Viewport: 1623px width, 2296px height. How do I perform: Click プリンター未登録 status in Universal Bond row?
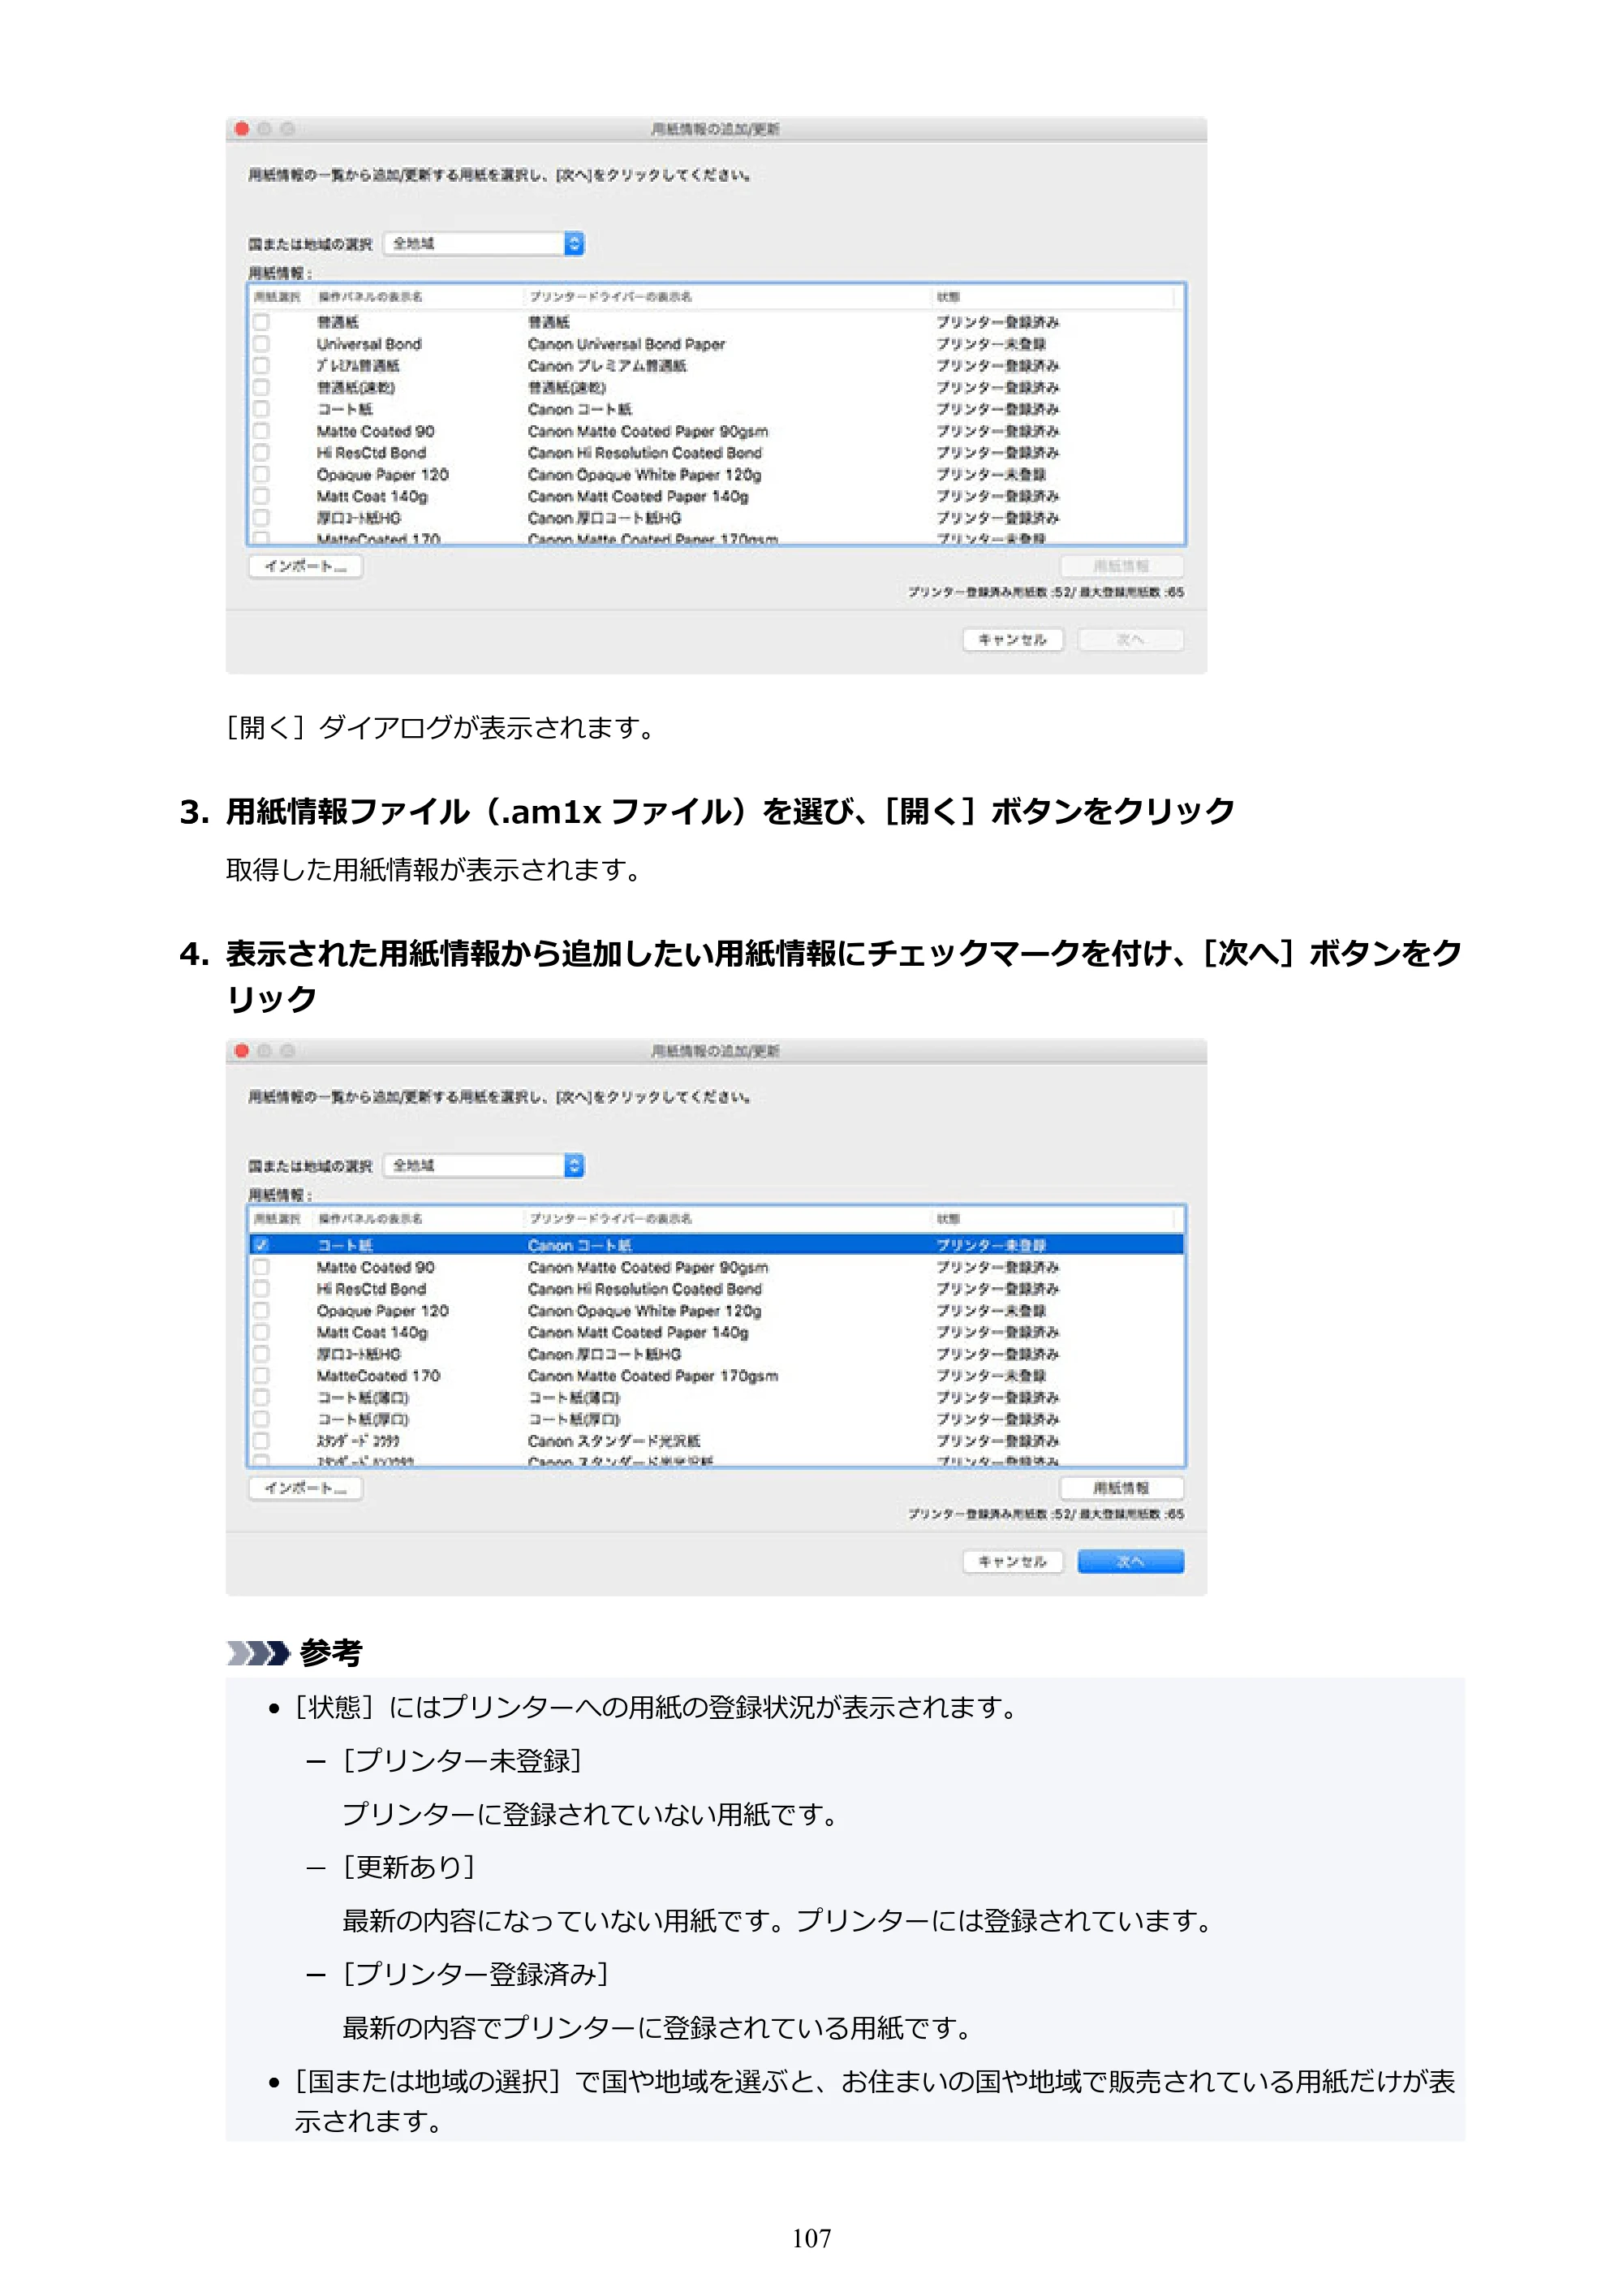[991, 344]
